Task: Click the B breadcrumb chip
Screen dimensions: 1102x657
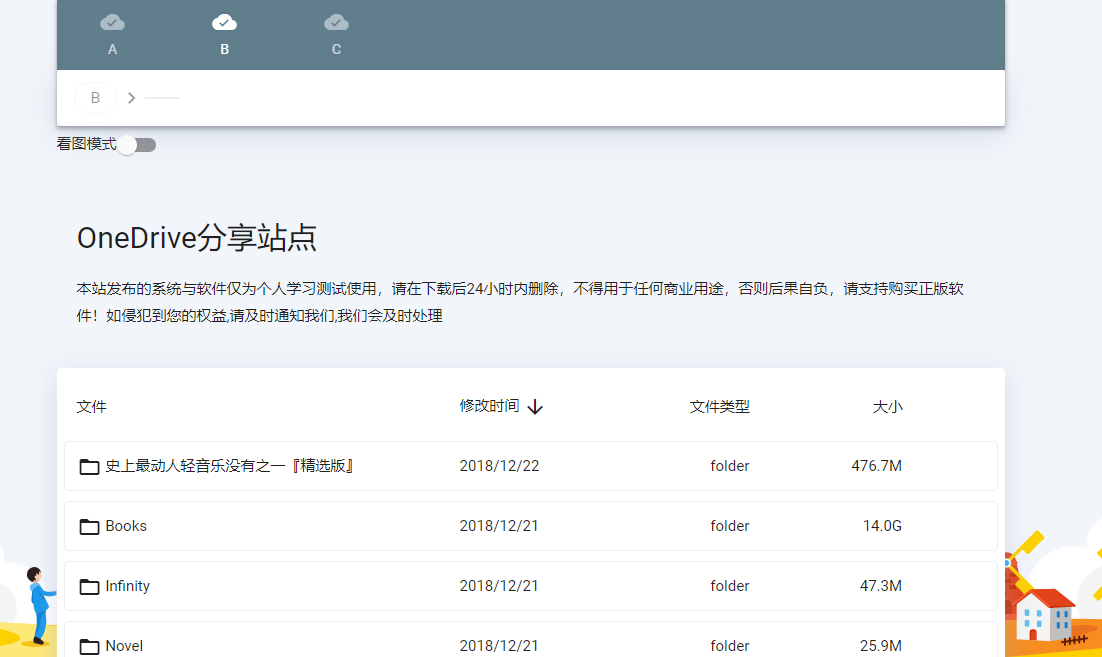Action: (x=95, y=98)
